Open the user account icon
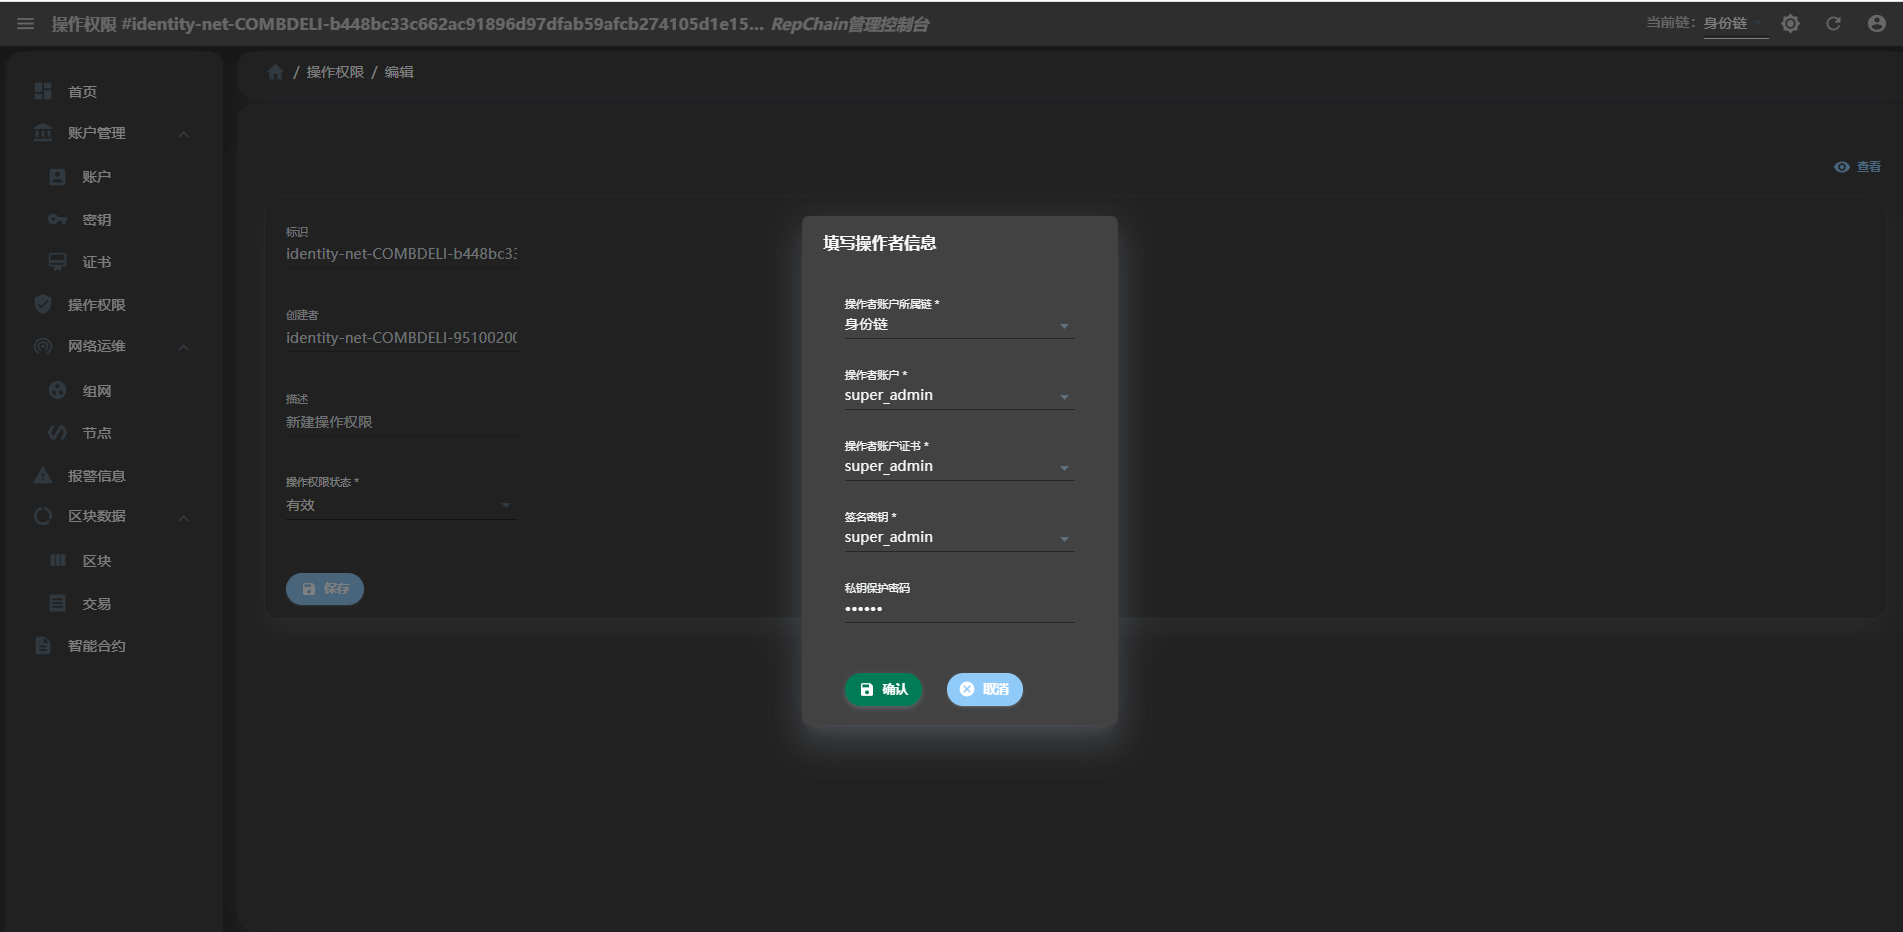This screenshot has height=932, width=1903. click(x=1876, y=23)
